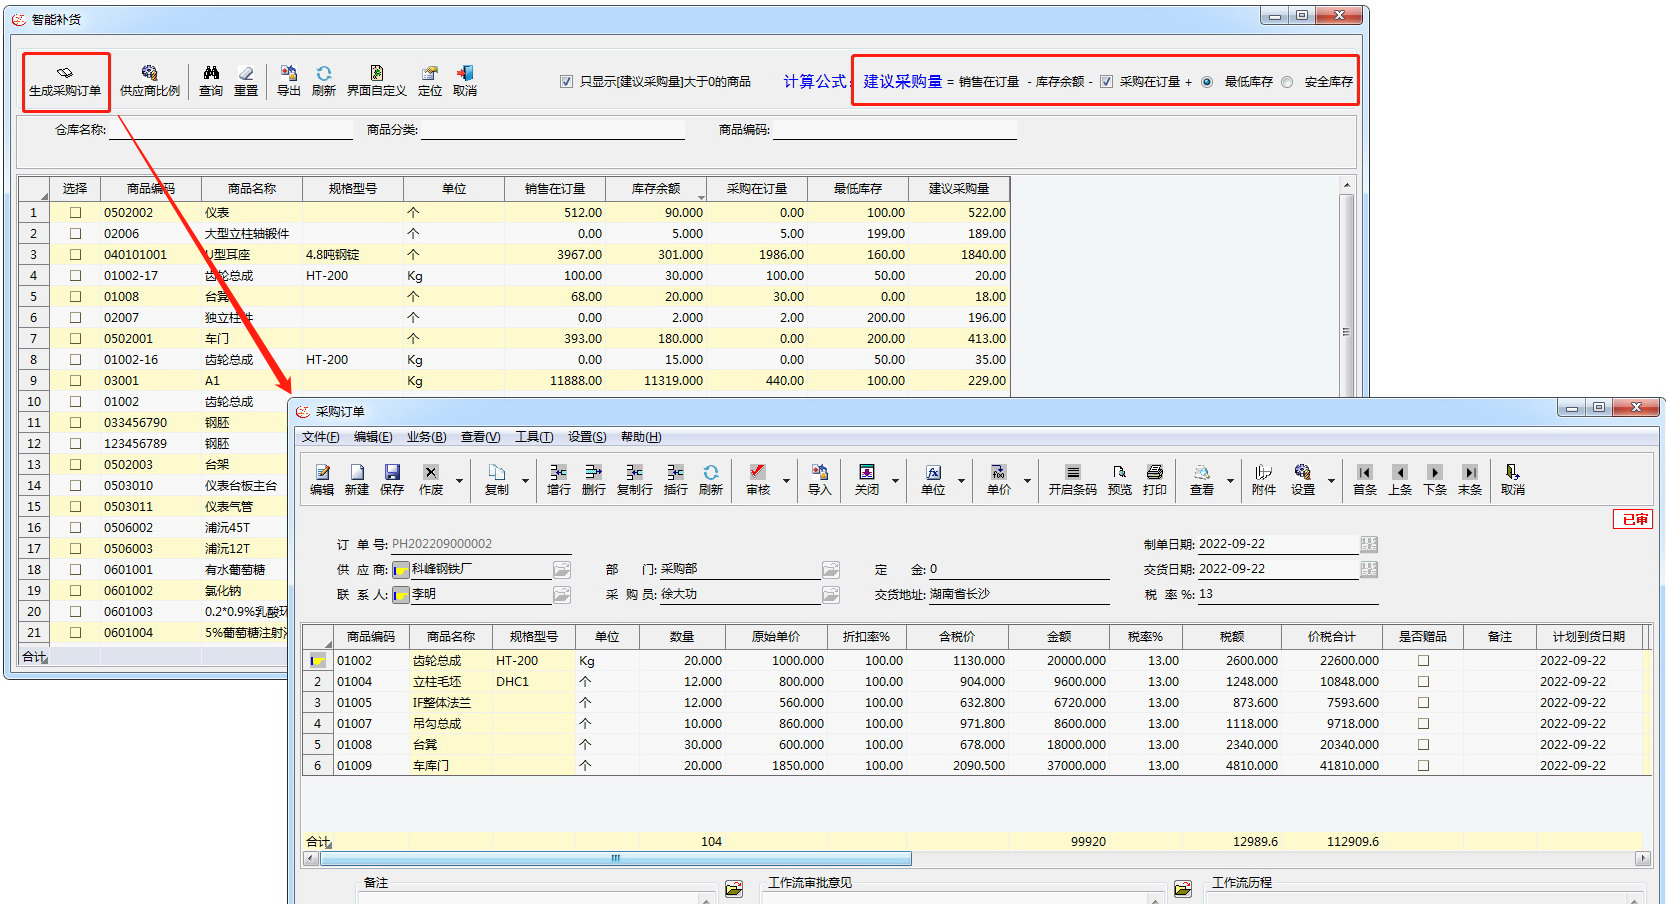This screenshot has width=1666, height=904.
Task: Expand the 查看 dropdown arrow
Action: pyautogui.click(x=1230, y=481)
